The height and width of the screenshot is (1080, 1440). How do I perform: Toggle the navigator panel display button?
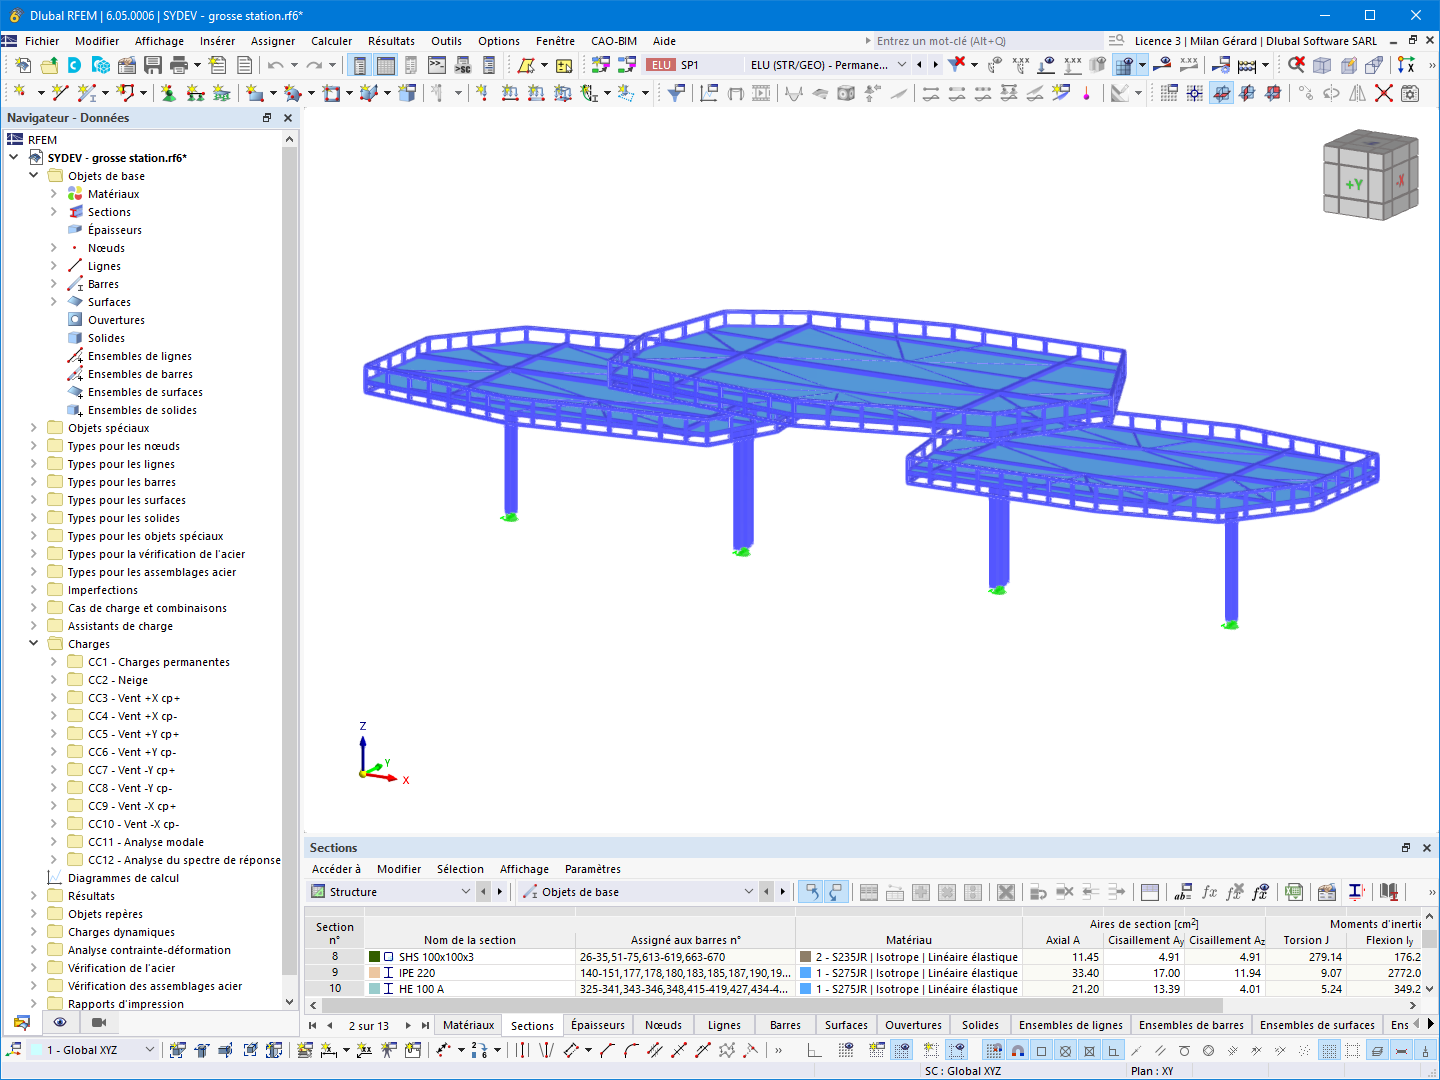(x=359, y=65)
